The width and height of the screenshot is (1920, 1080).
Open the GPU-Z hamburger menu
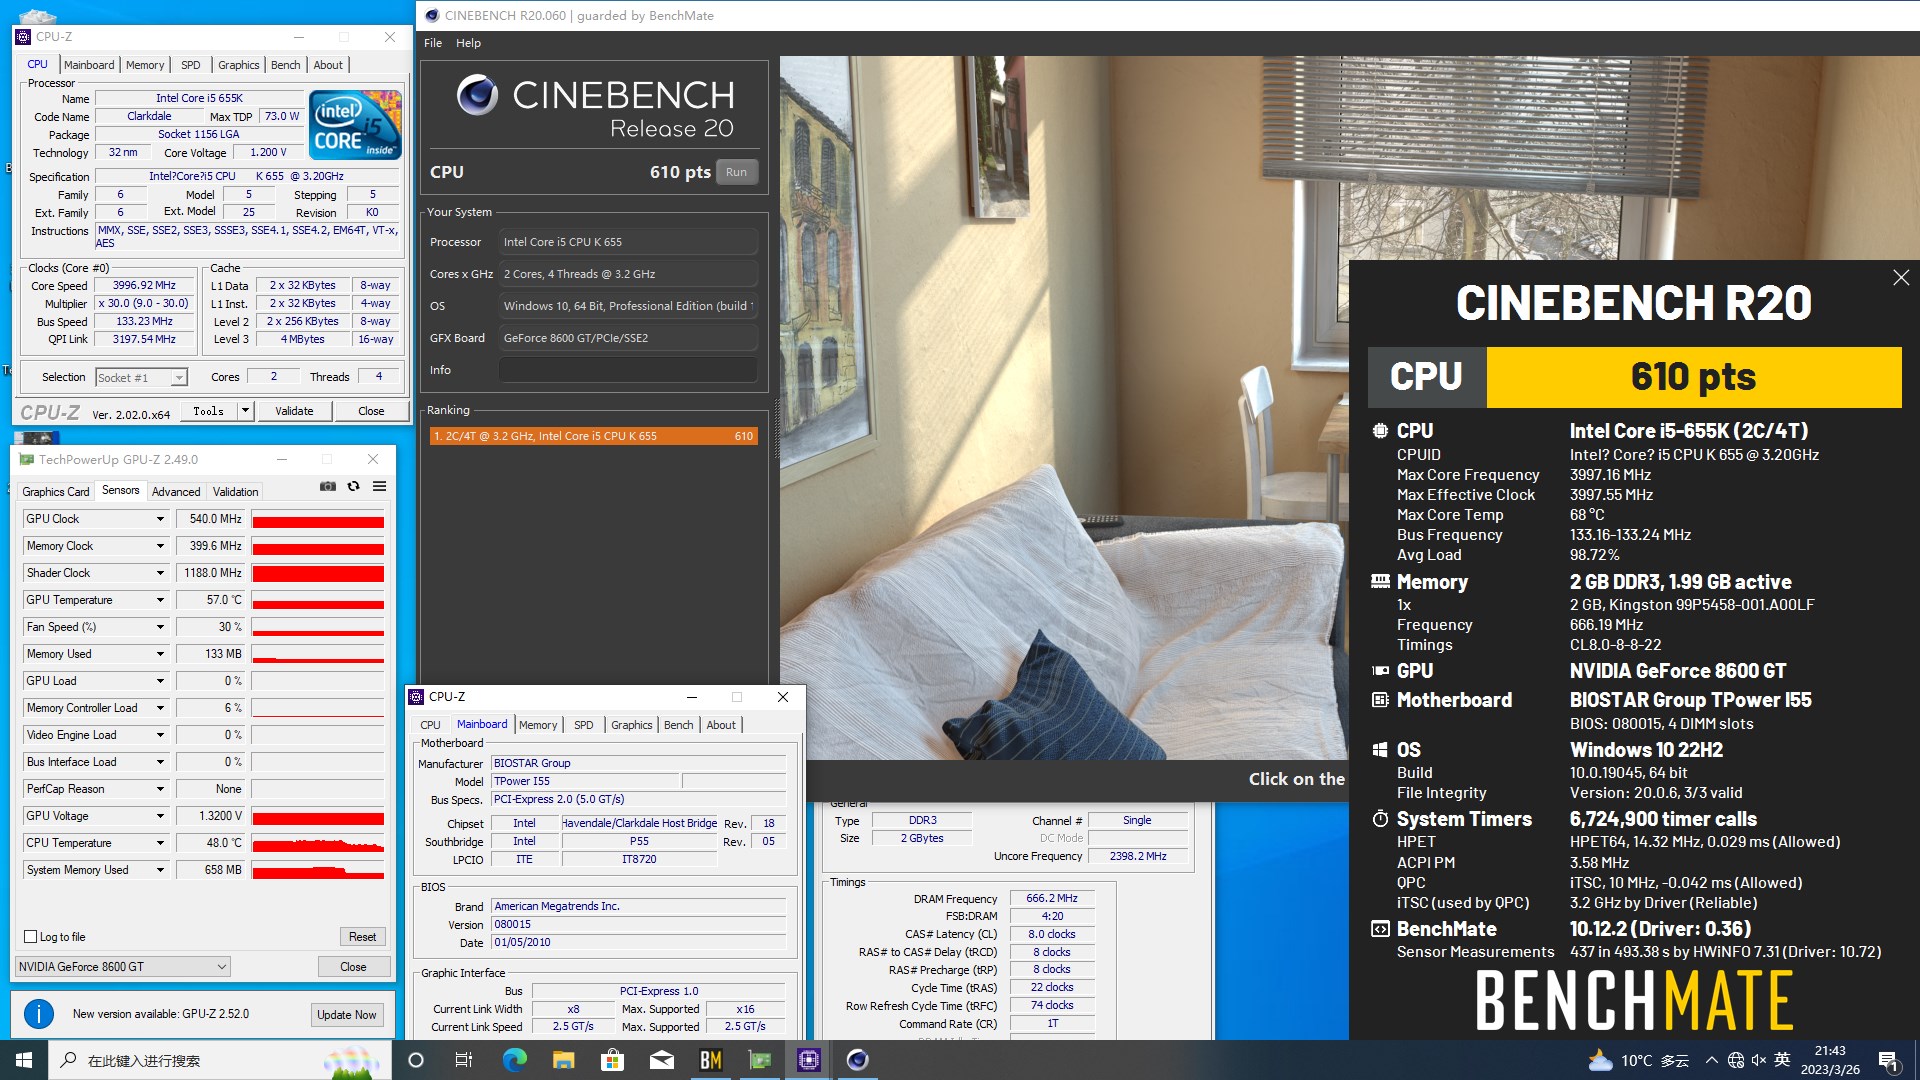tap(380, 486)
